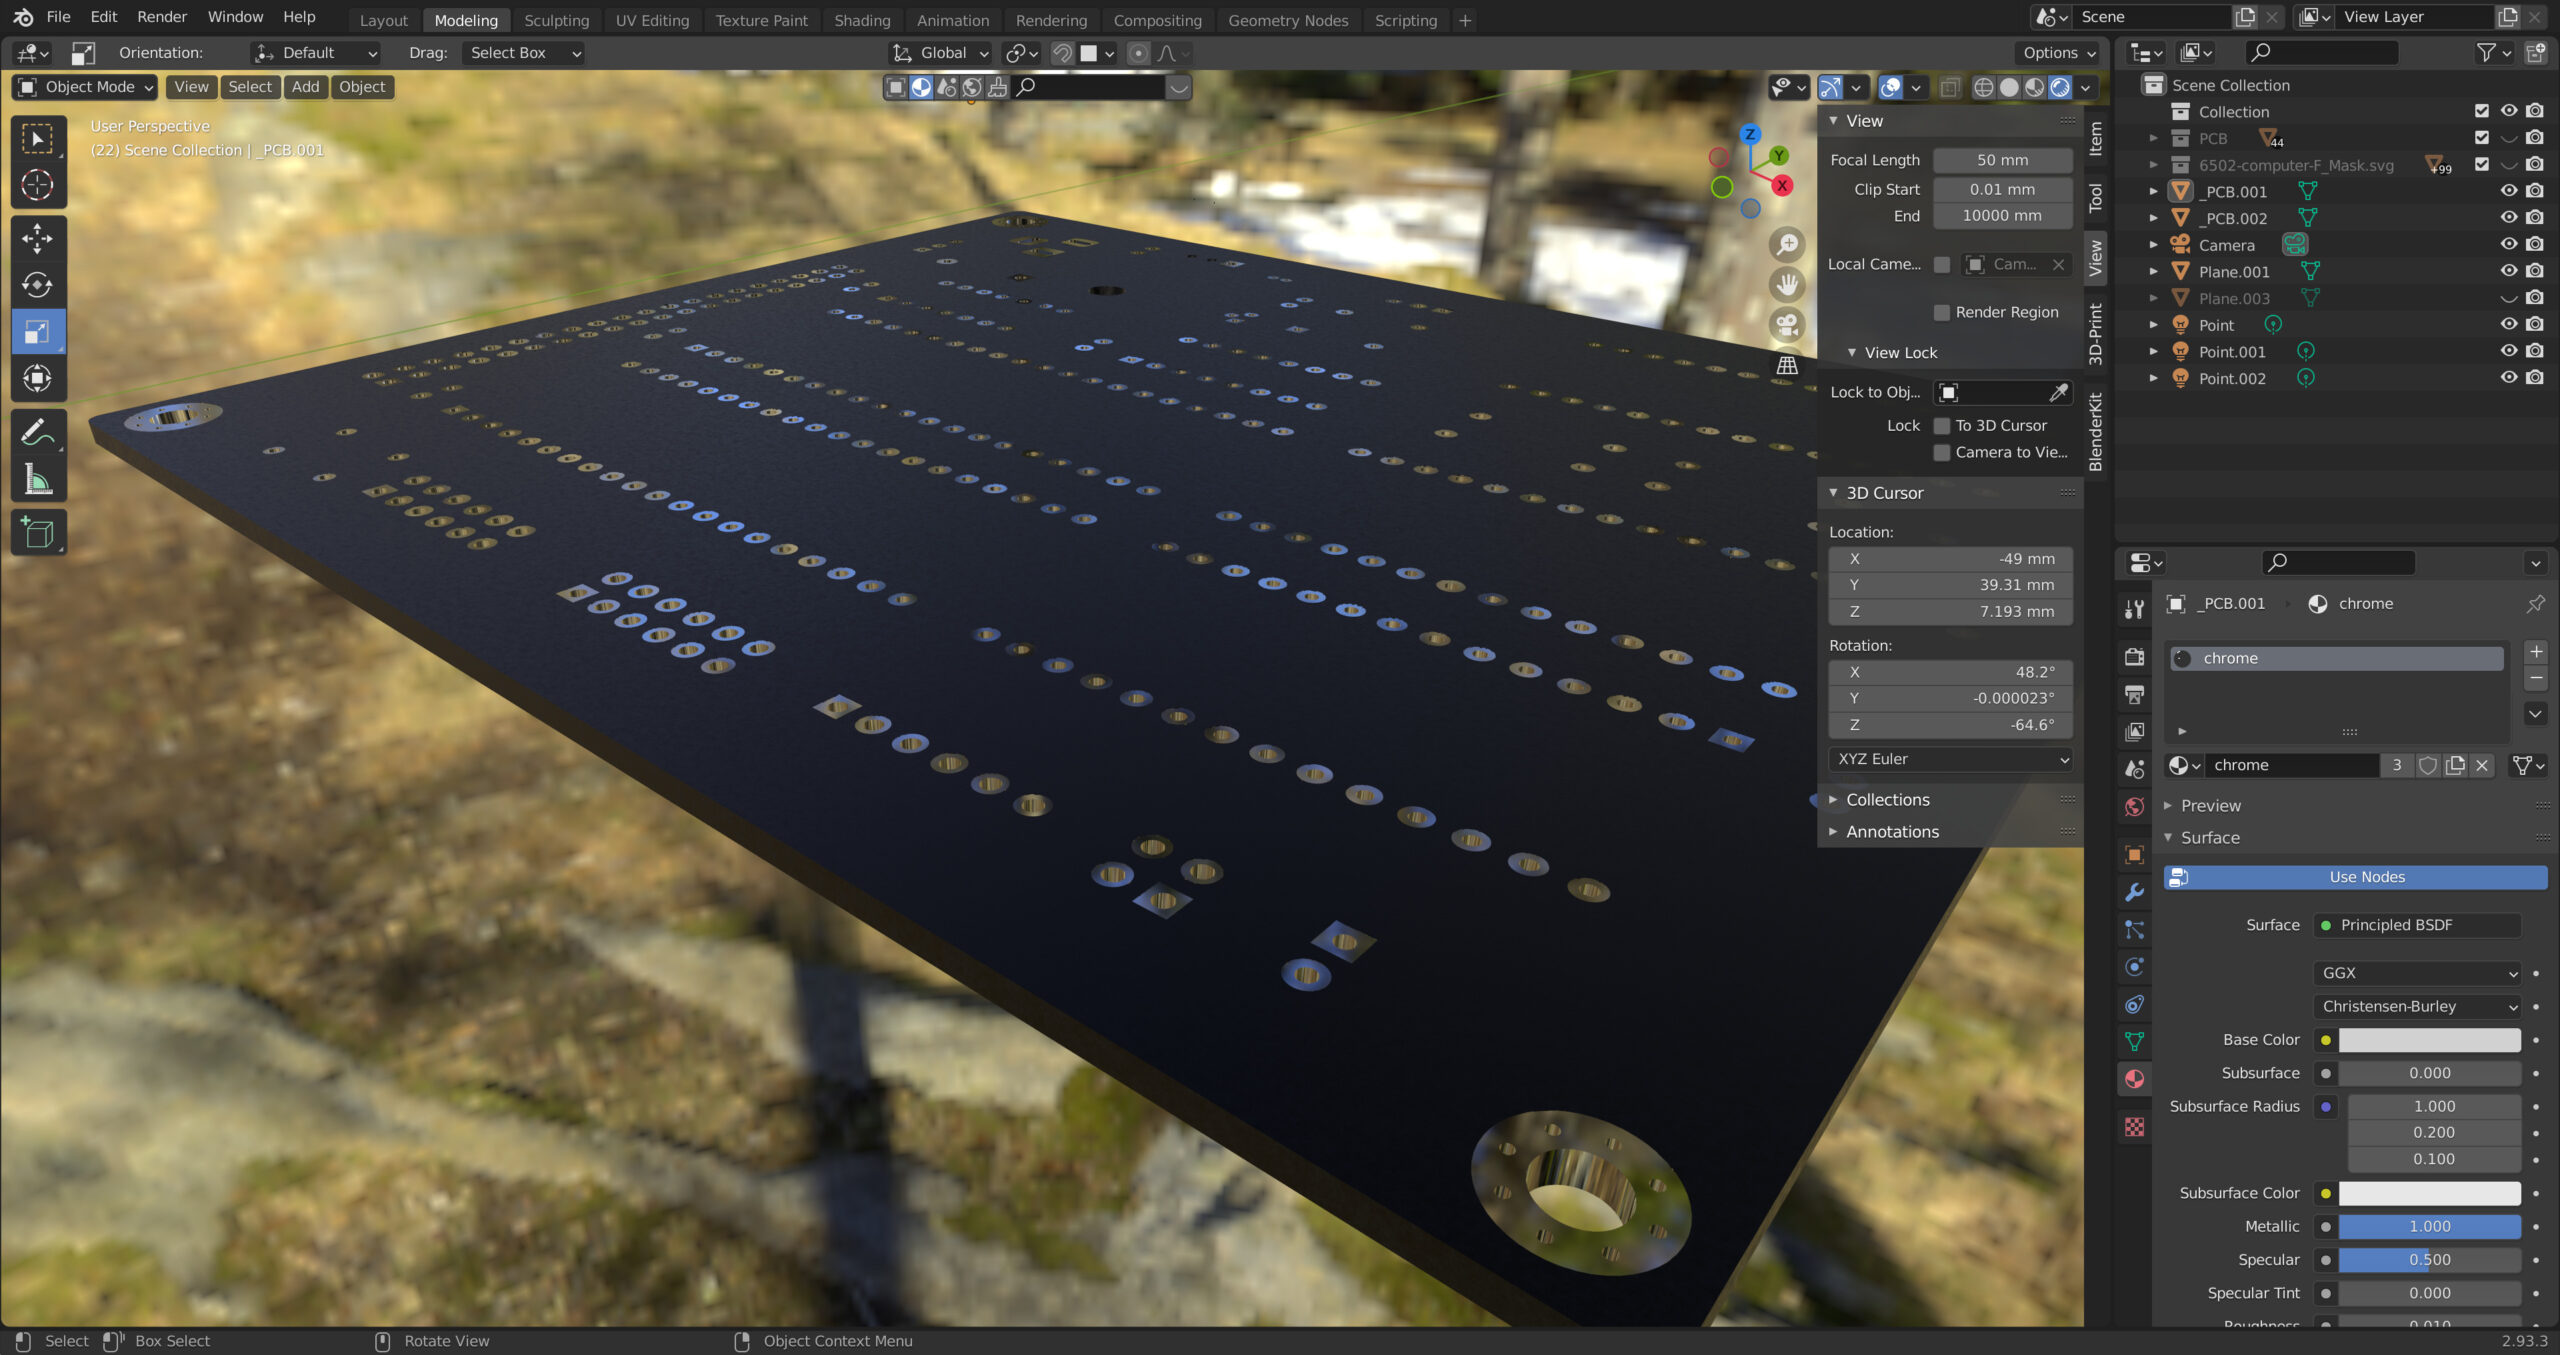The image size is (2560, 1355).
Task: Enable Render Region checkbox
Action: [x=1942, y=313]
